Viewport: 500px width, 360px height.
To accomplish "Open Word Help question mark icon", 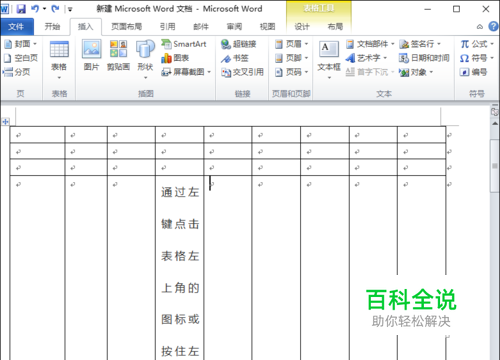I will 493,26.
